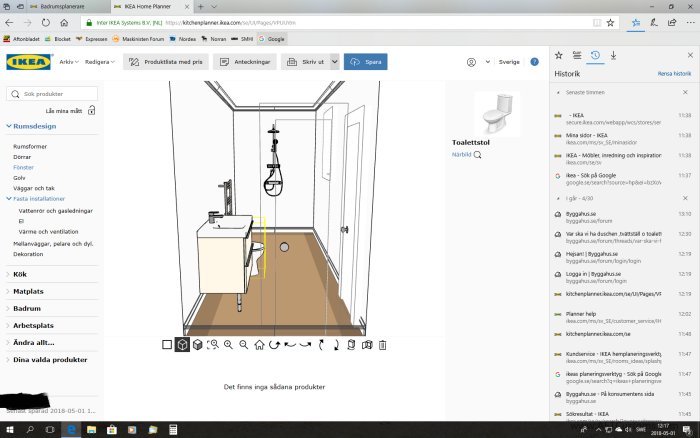Click the Sverige country link
This screenshot has height=438, width=700.
click(509, 62)
